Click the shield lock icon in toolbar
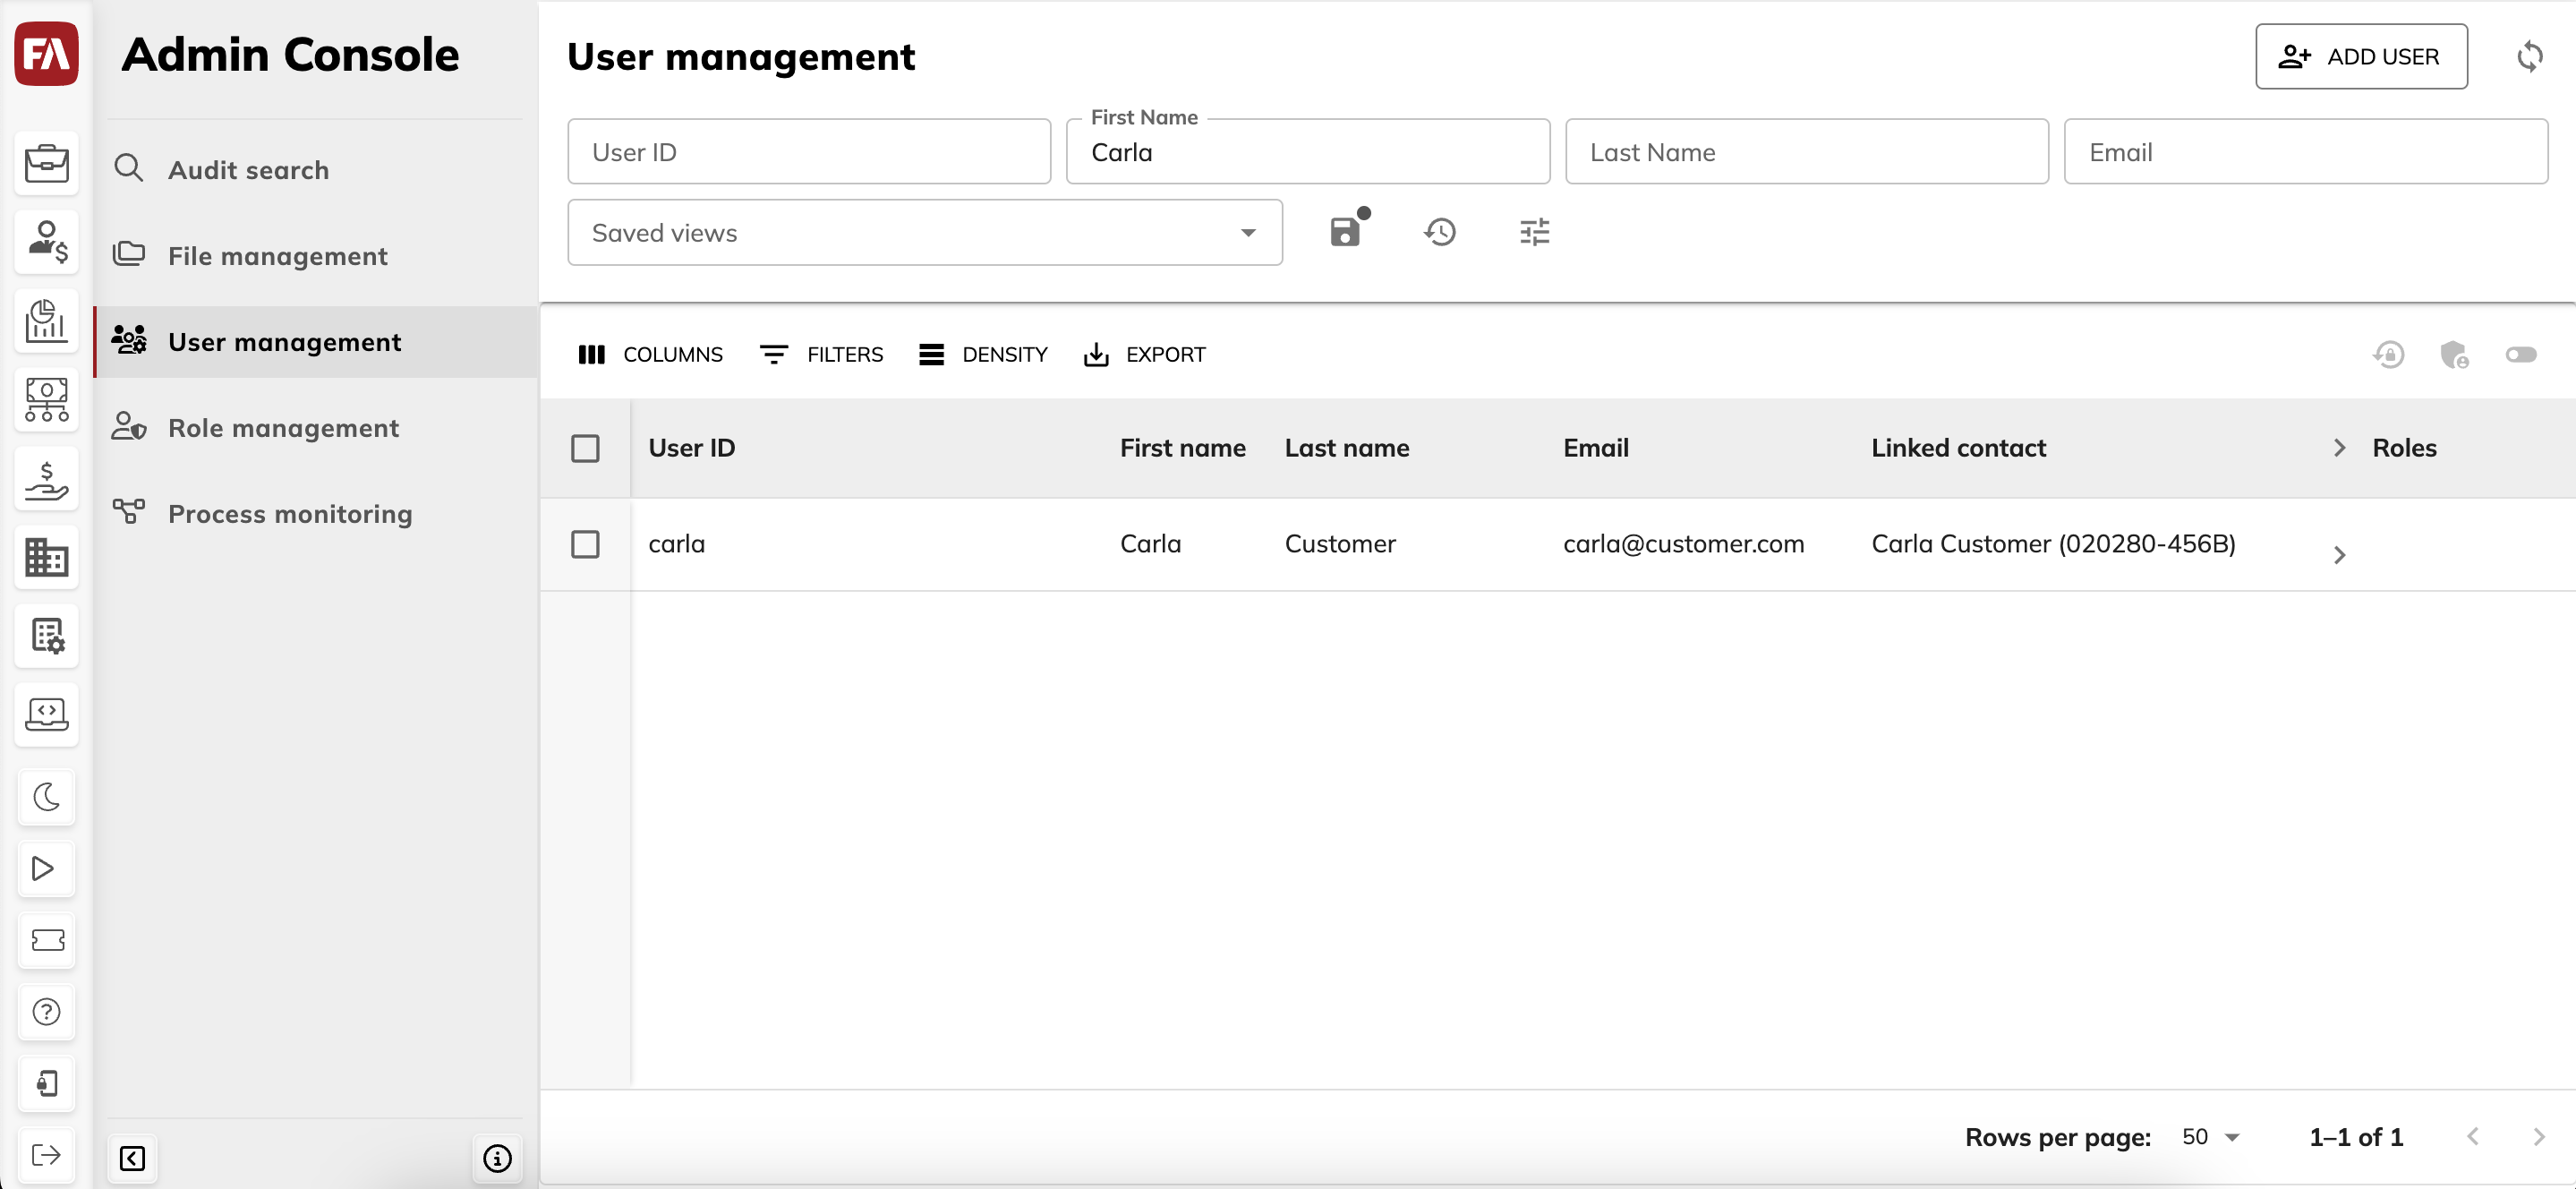Image resolution: width=2576 pixels, height=1189 pixels. point(2455,355)
